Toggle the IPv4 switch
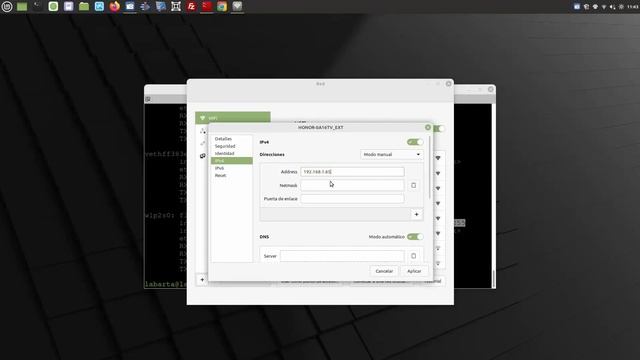640x360 pixels. tap(415, 142)
